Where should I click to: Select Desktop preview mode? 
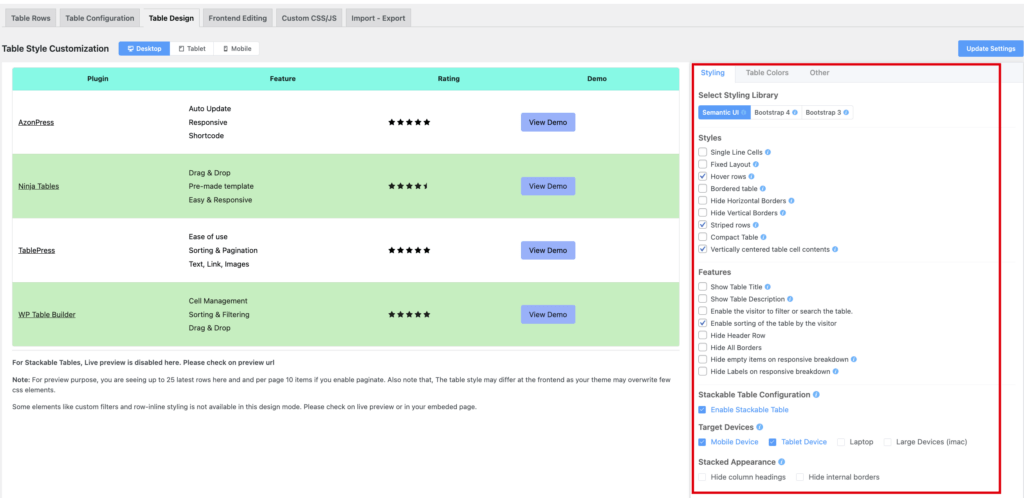click(144, 48)
